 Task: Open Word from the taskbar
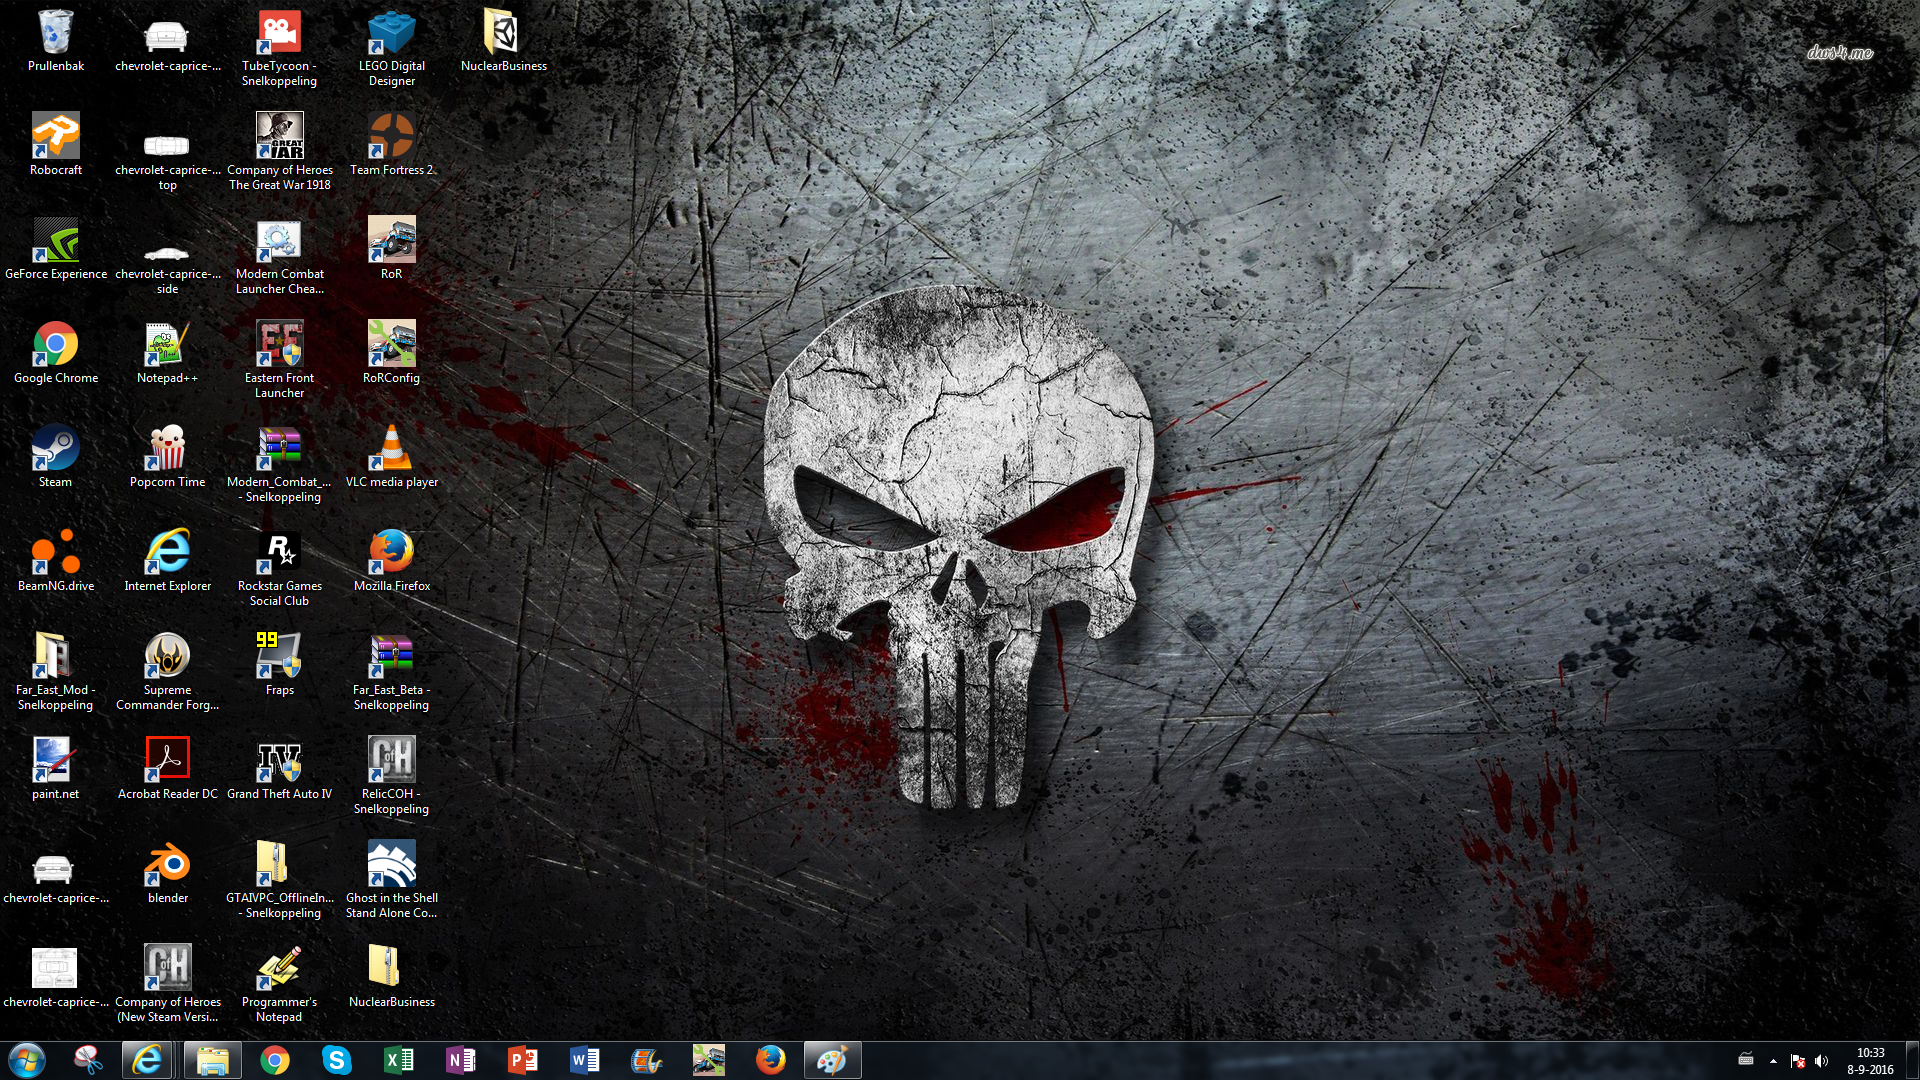tap(585, 1060)
